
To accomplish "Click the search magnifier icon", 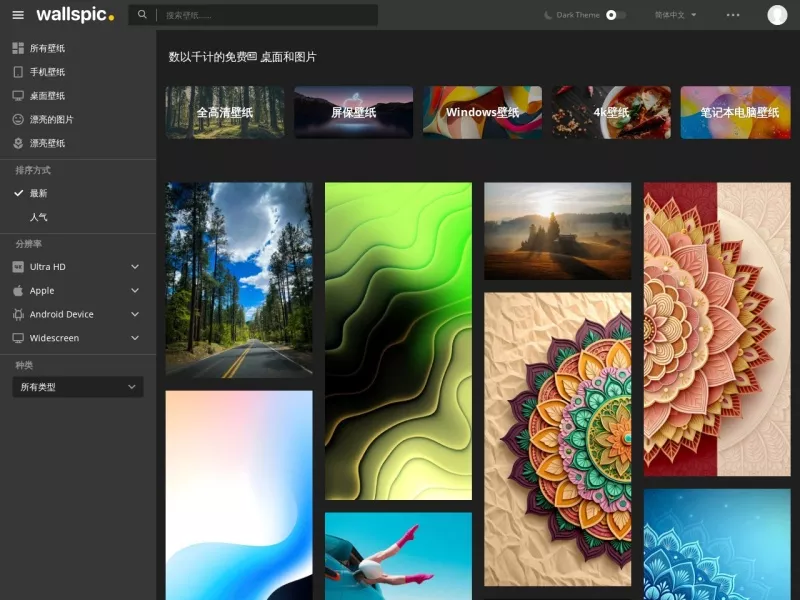I will tap(142, 15).
